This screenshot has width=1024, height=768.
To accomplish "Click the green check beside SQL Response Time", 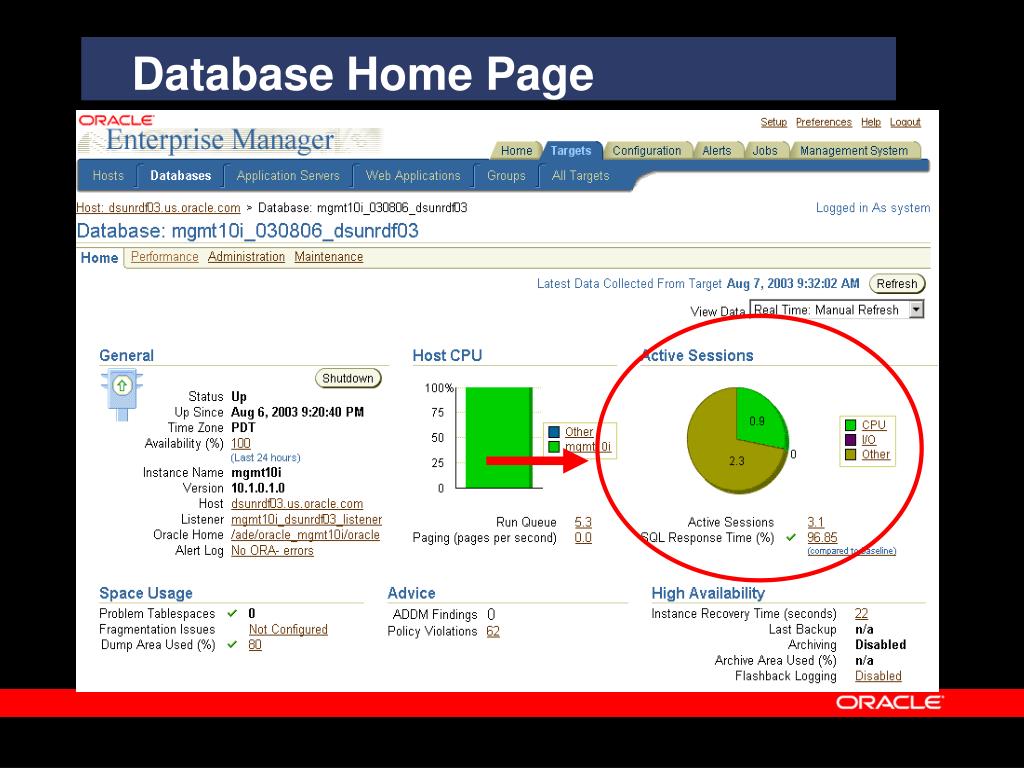I will pyautogui.click(x=791, y=537).
